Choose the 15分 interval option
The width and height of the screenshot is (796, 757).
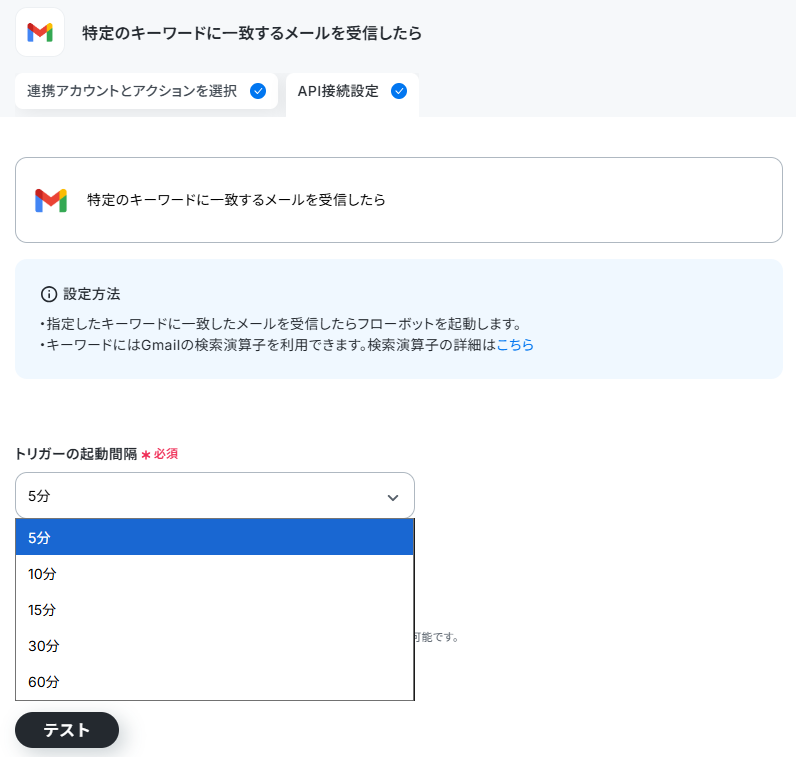coord(215,610)
